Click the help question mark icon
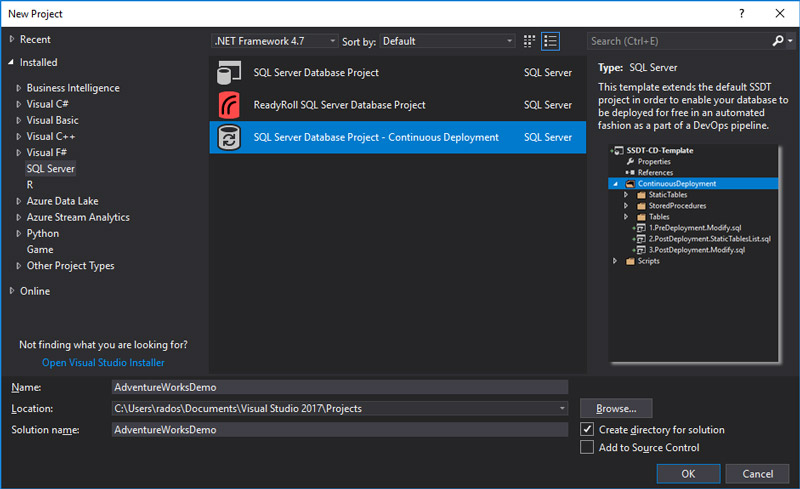The height and width of the screenshot is (489, 800). click(741, 13)
